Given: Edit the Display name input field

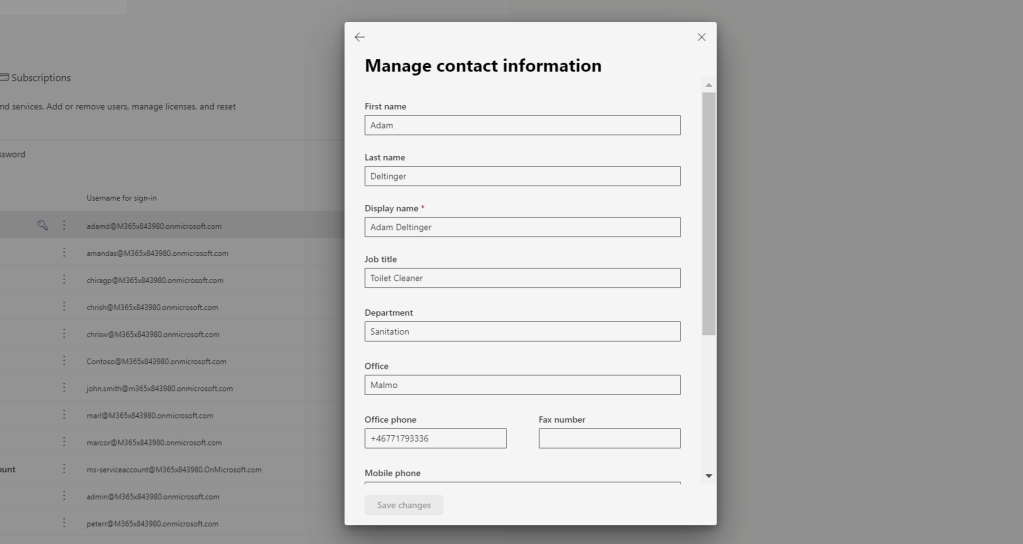Looking at the screenshot, I should tap(522, 227).
